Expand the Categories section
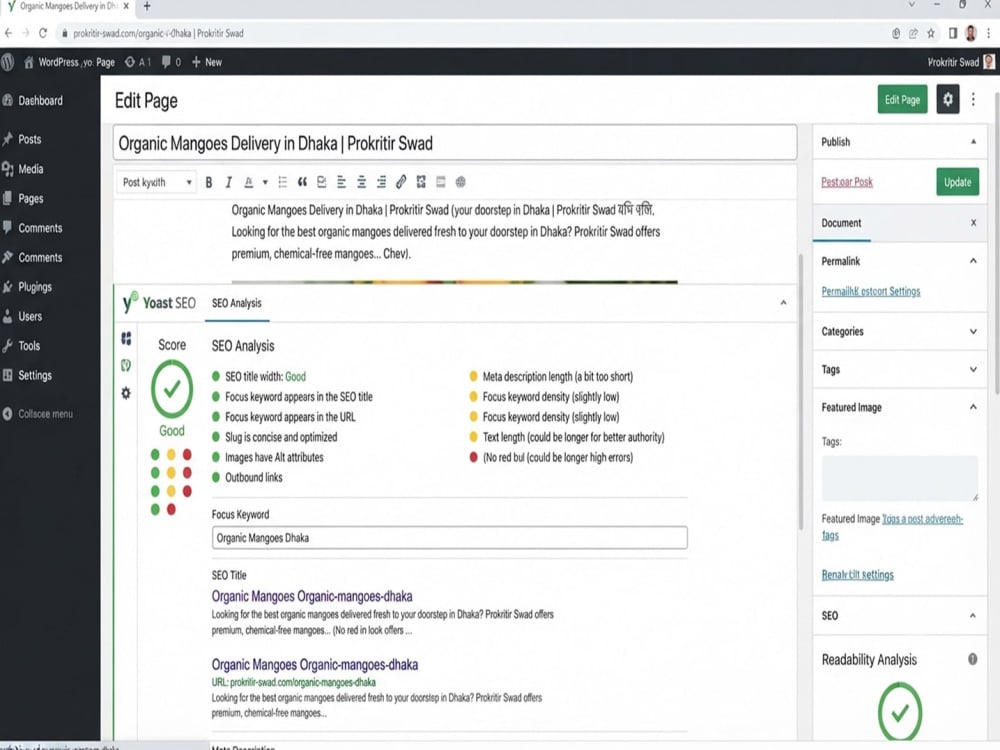1000x750 pixels. click(x=973, y=332)
